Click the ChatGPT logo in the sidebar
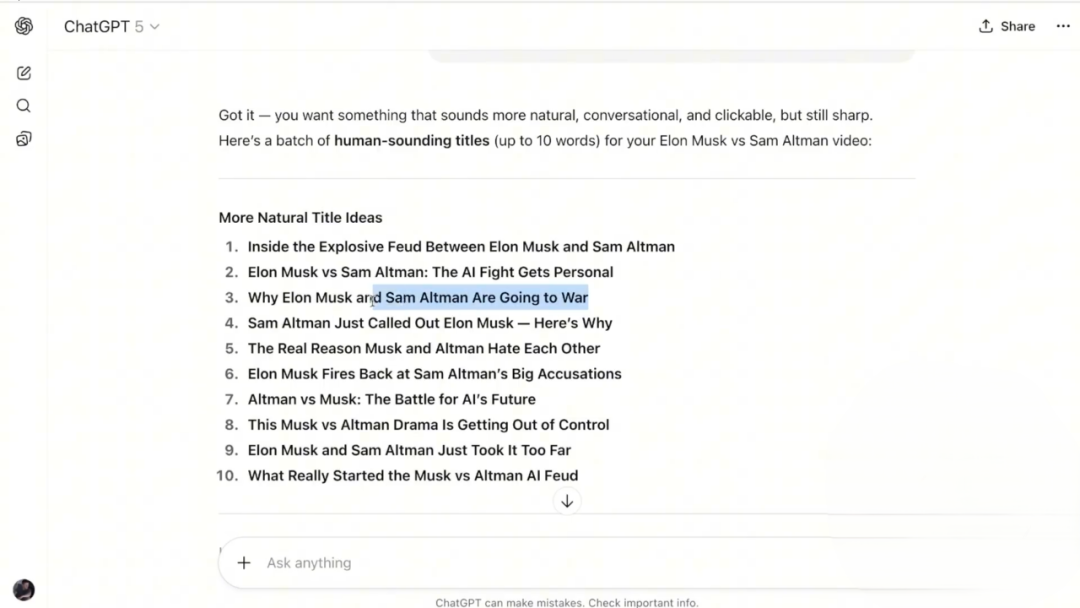The width and height of the screenshot is (1080, 608). click(24, 26)
